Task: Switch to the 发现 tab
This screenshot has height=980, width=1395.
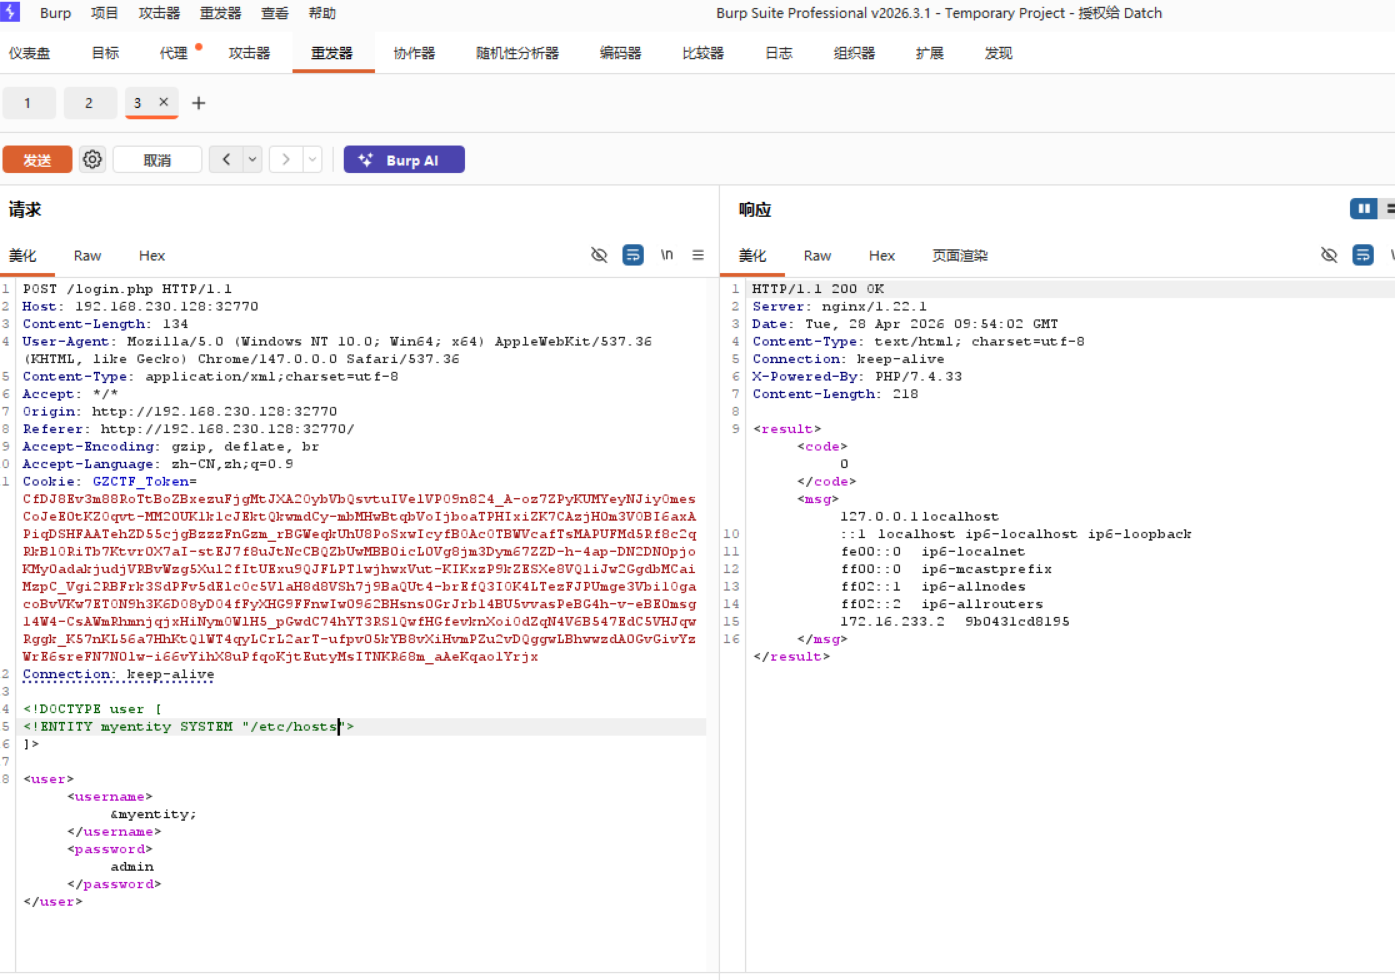Action: [998, 53]
